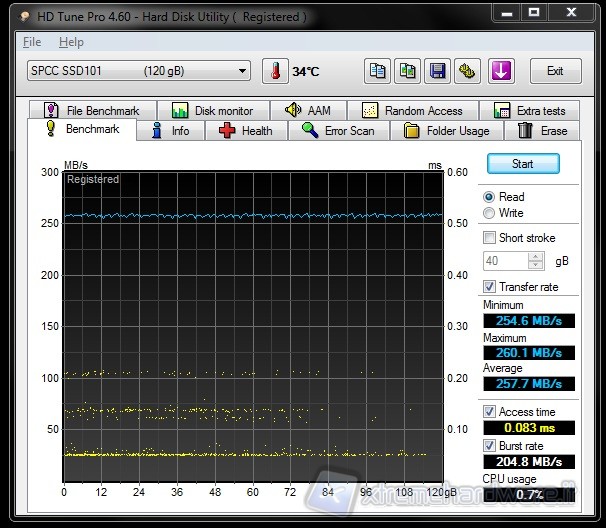This screenshot has width=606, height=528.
Task: Click the purple down-arrow icon
Action: [x=501, y=71]
